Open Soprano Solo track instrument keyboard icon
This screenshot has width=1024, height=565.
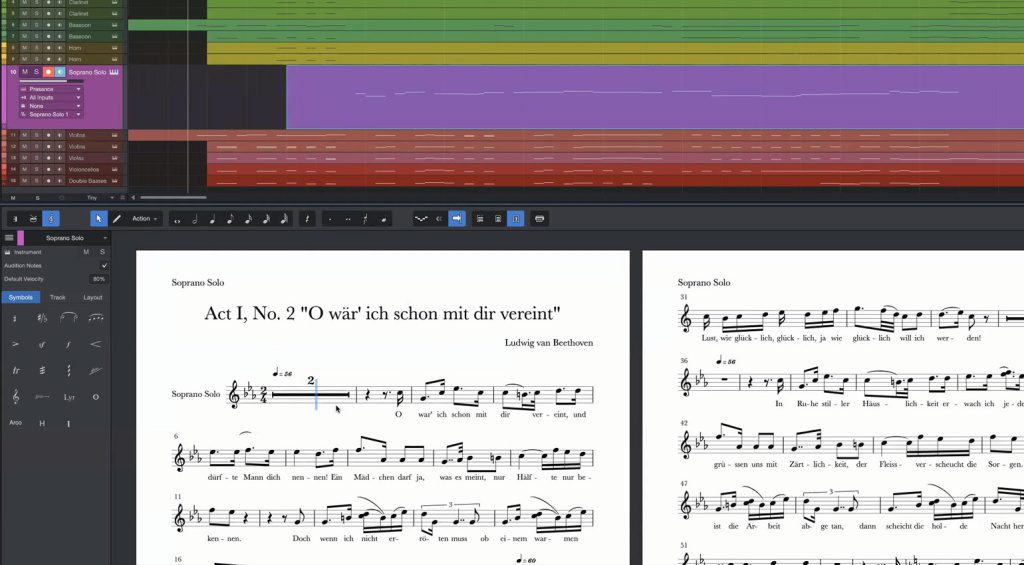pyautogui.click(x=114, y=72)
